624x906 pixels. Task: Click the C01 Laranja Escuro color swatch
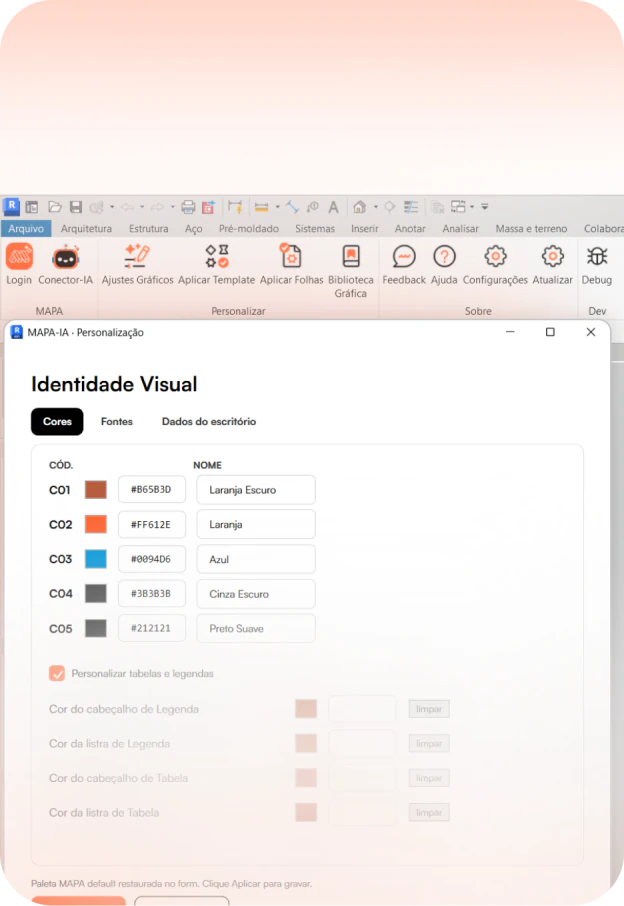(96, 489)
